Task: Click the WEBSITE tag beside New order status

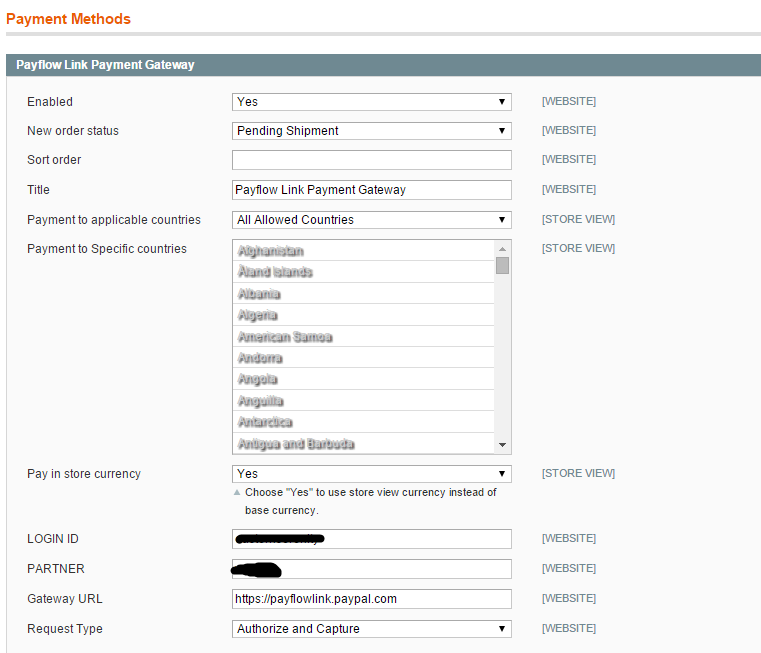Action: pos(569,131)
